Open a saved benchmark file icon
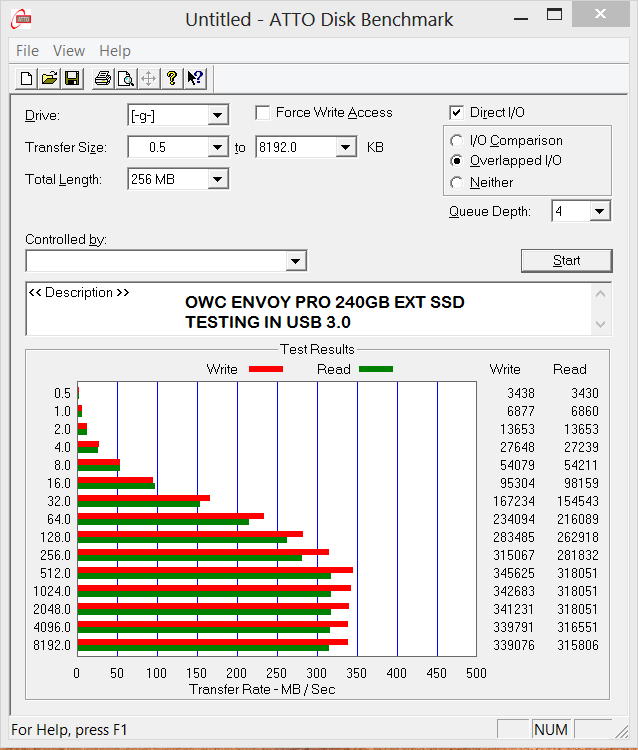Viewport: 638px width, 750px height. click(49, 78)
